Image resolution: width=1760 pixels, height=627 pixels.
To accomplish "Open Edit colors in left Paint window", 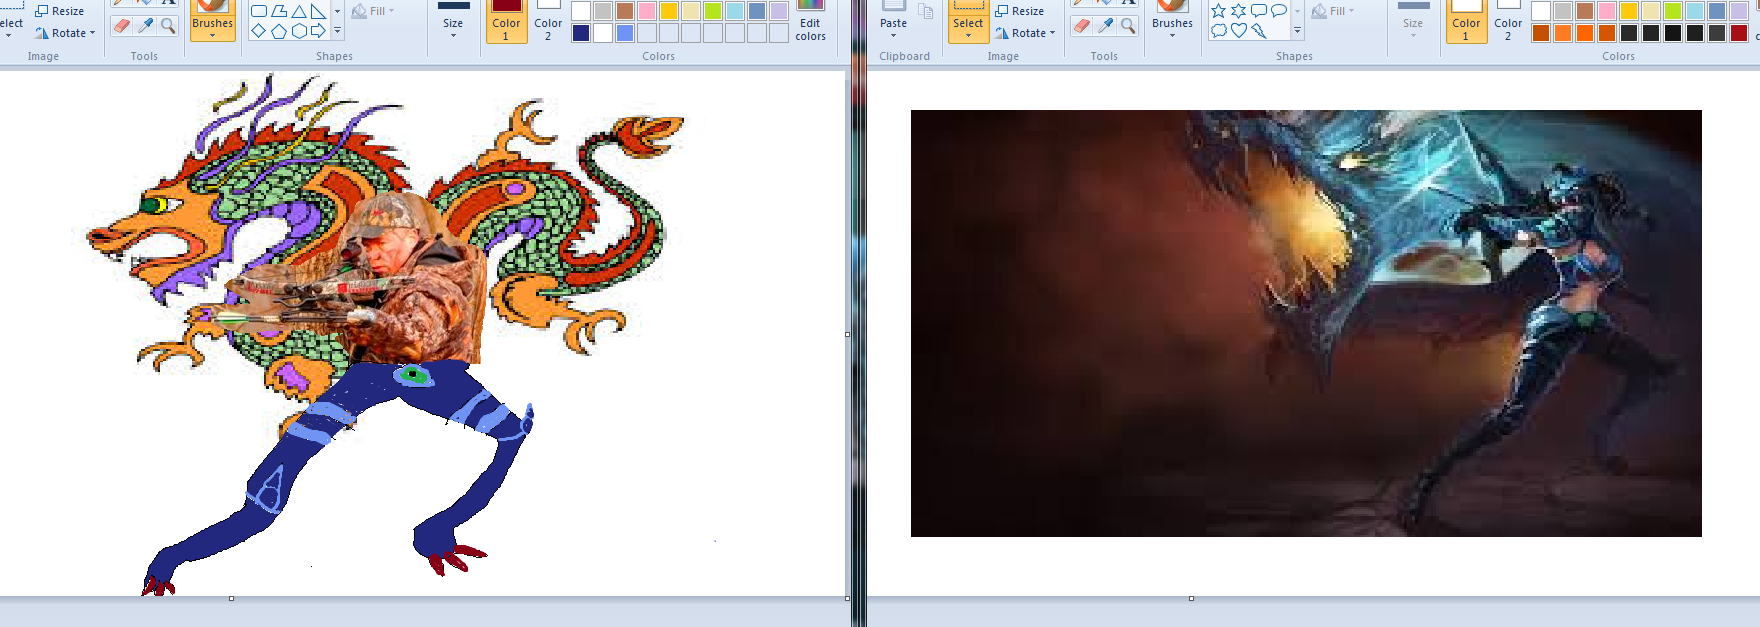I will (x=811, y=22).
